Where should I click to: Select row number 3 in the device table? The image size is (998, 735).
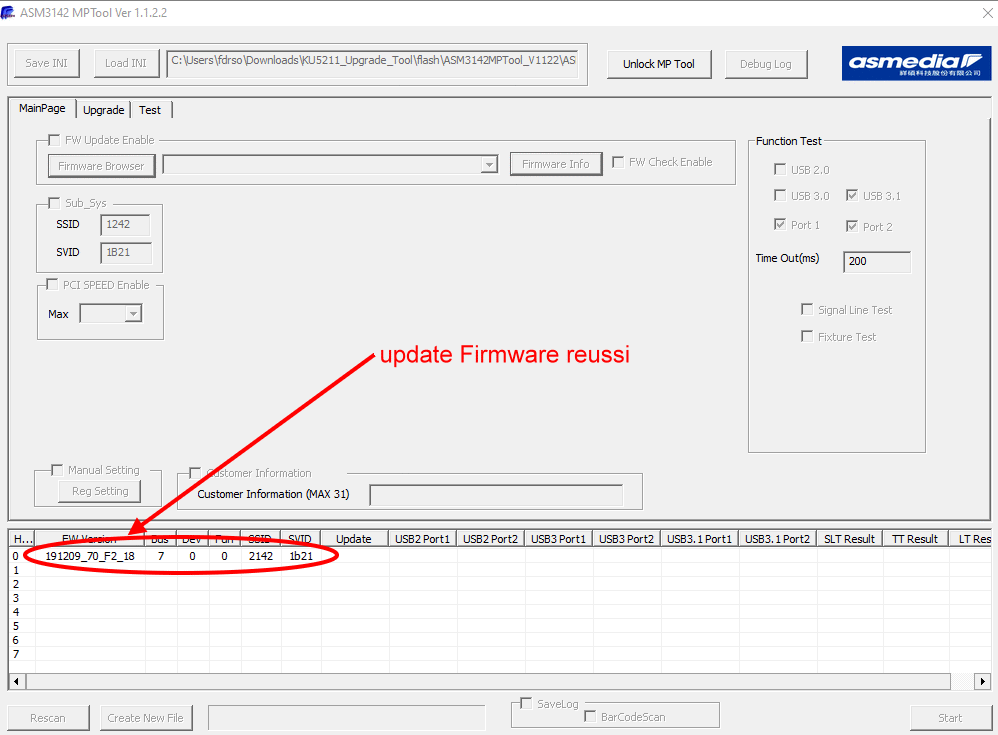point(16,598)
